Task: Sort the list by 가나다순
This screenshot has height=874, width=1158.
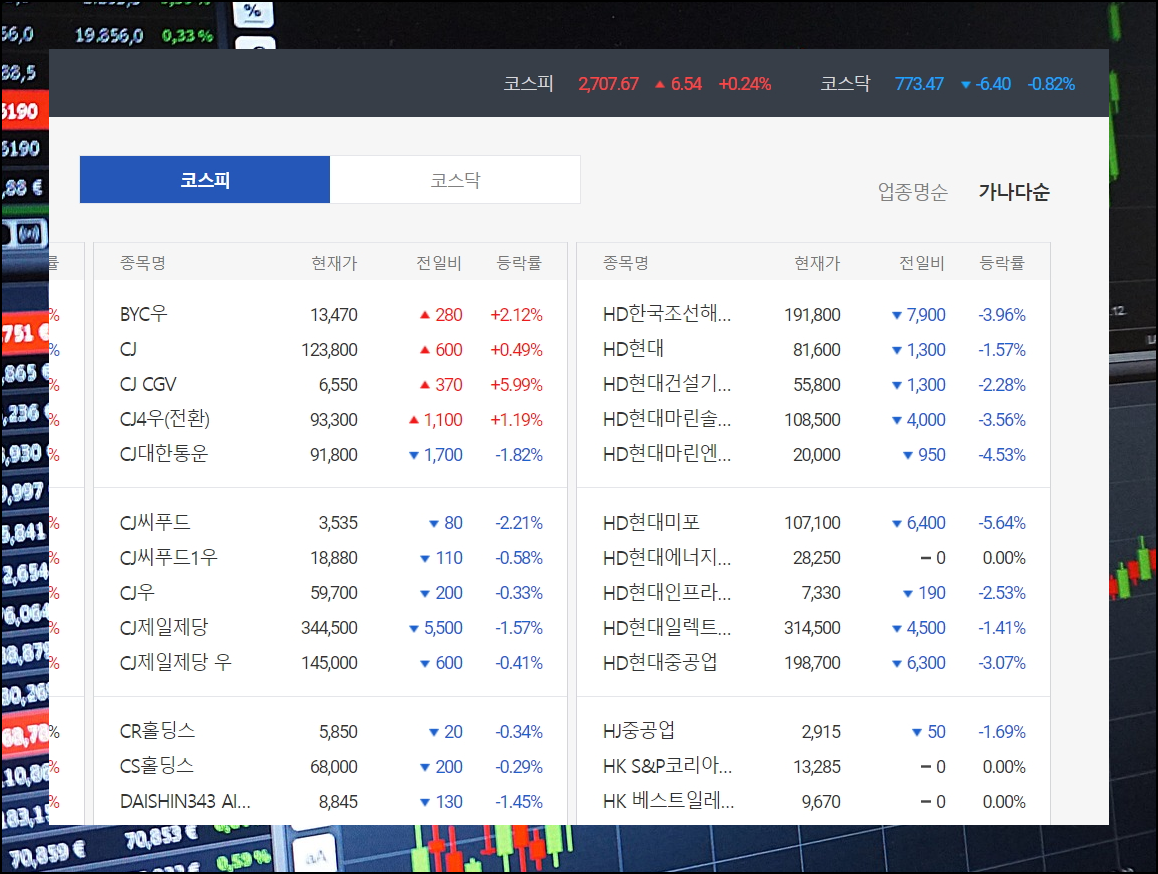Action: (1013, 192)
